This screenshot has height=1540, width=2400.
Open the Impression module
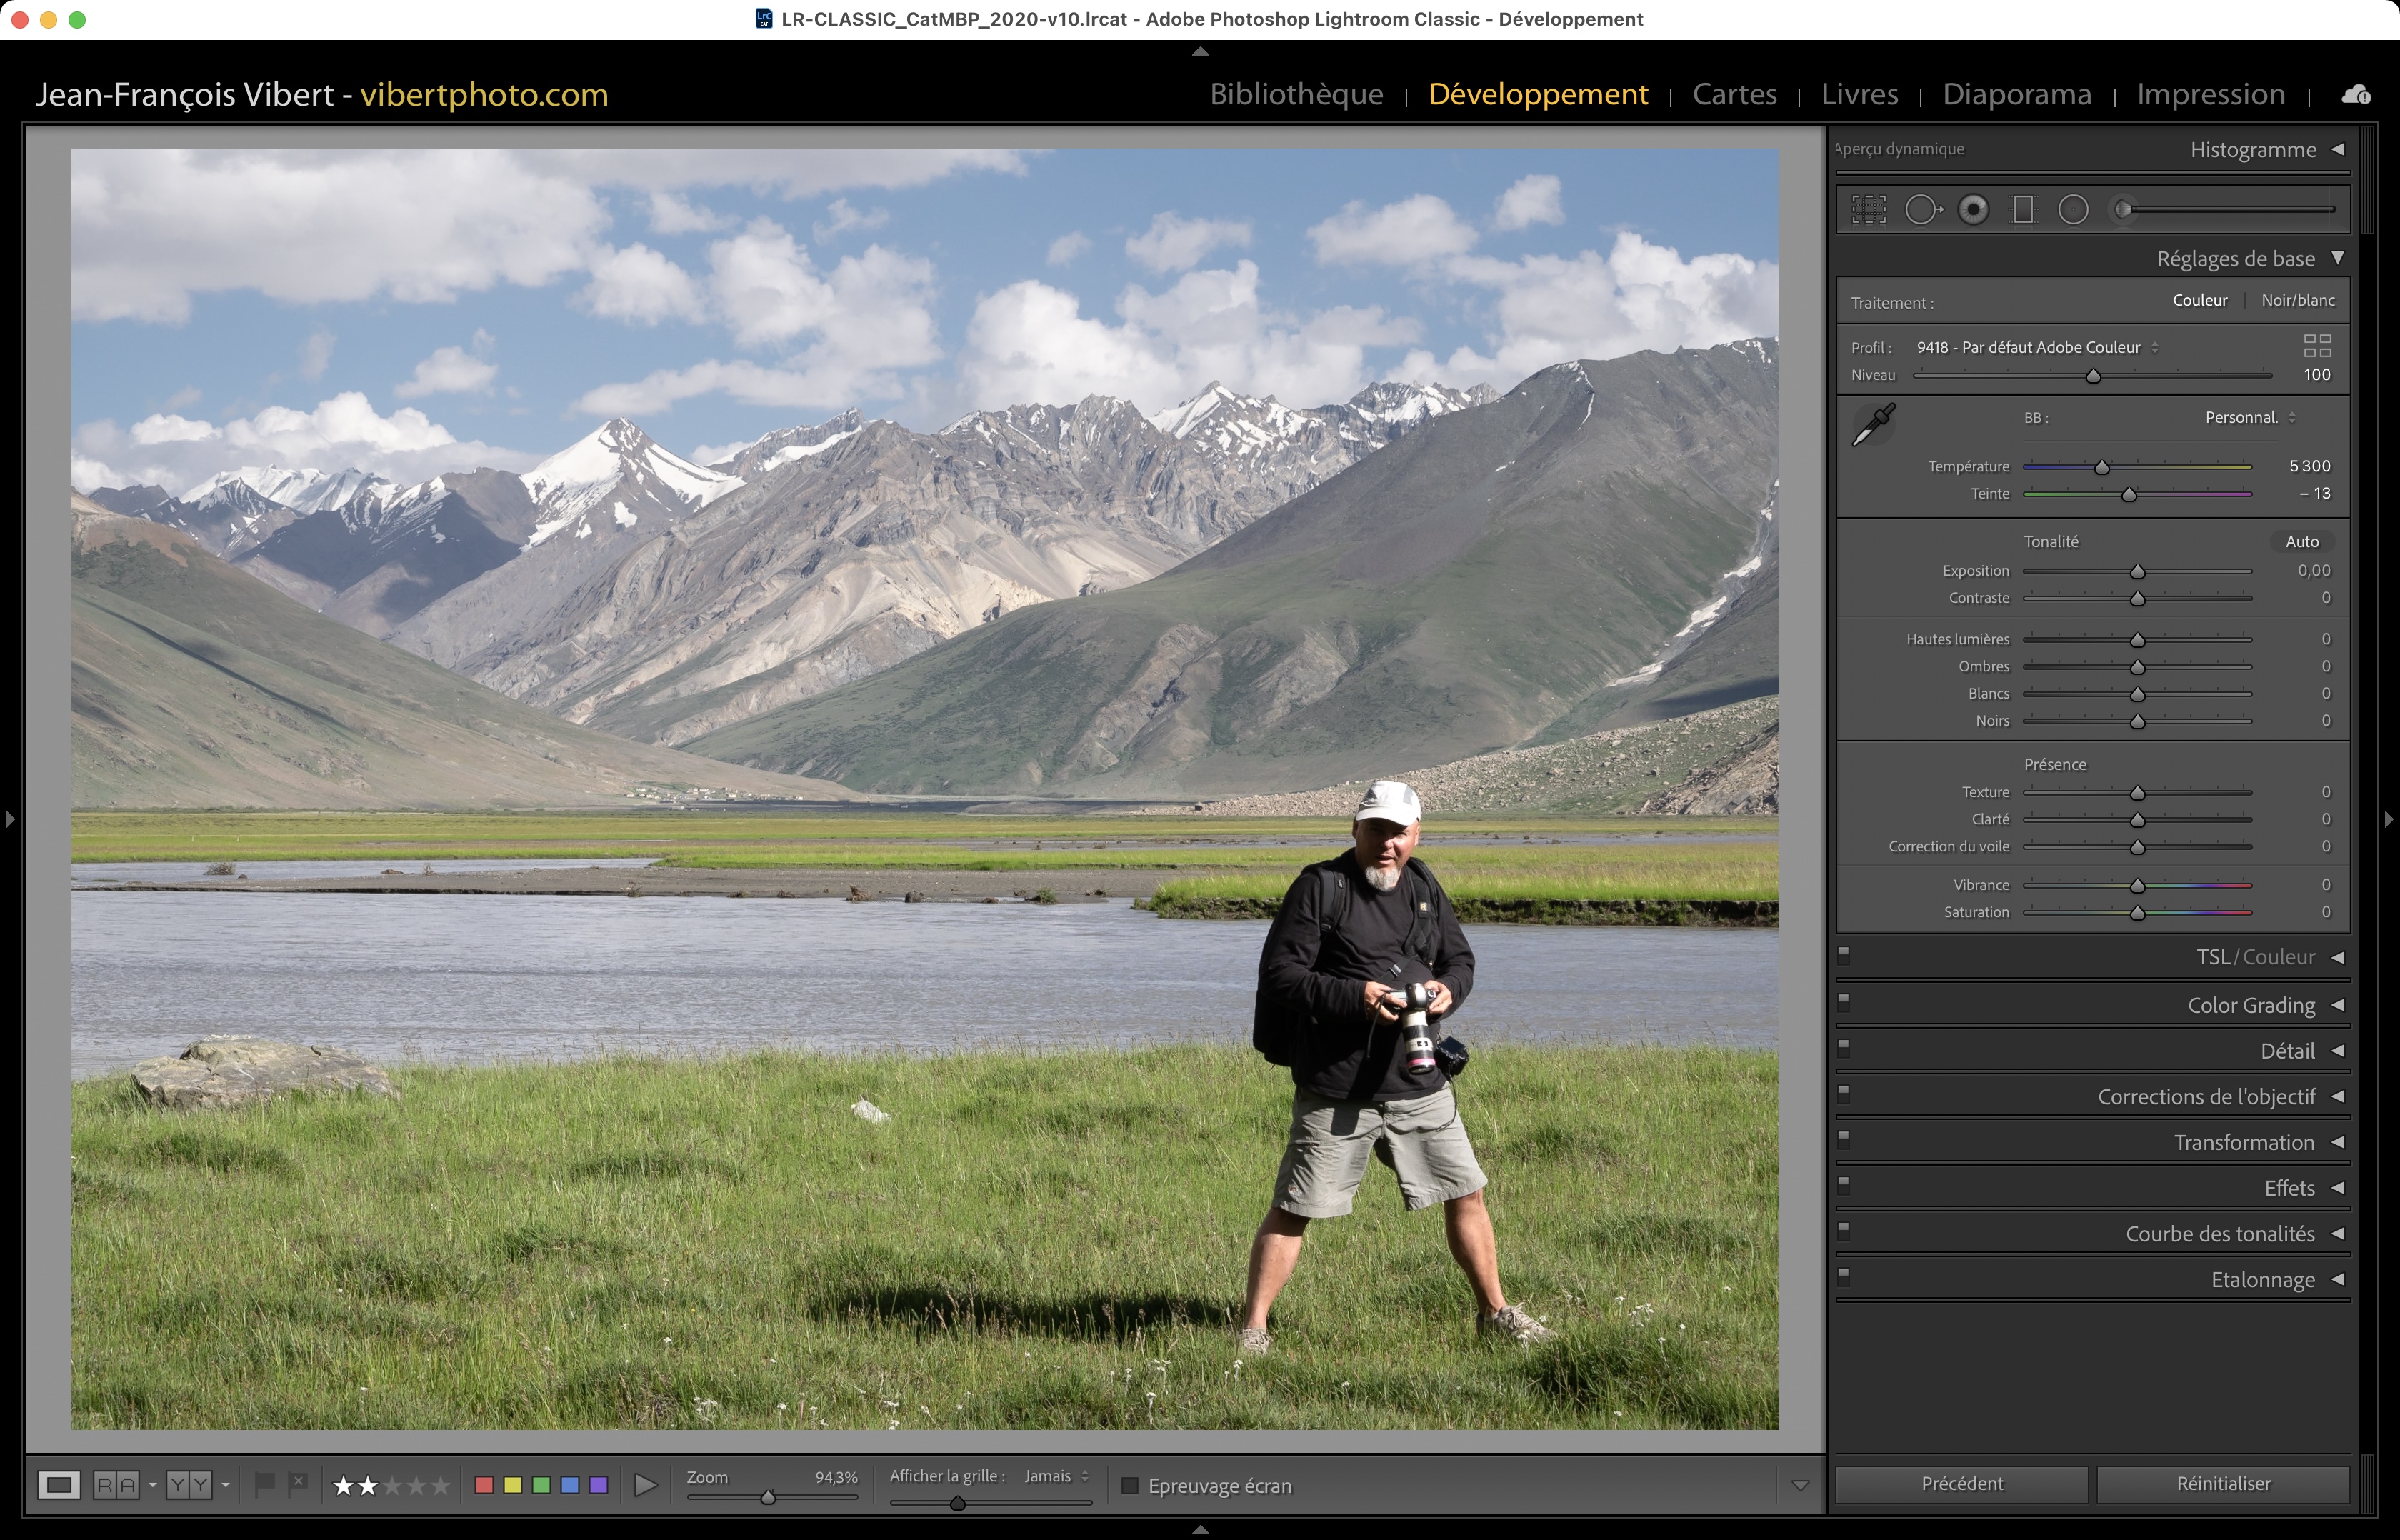[x=2210, y=94]
